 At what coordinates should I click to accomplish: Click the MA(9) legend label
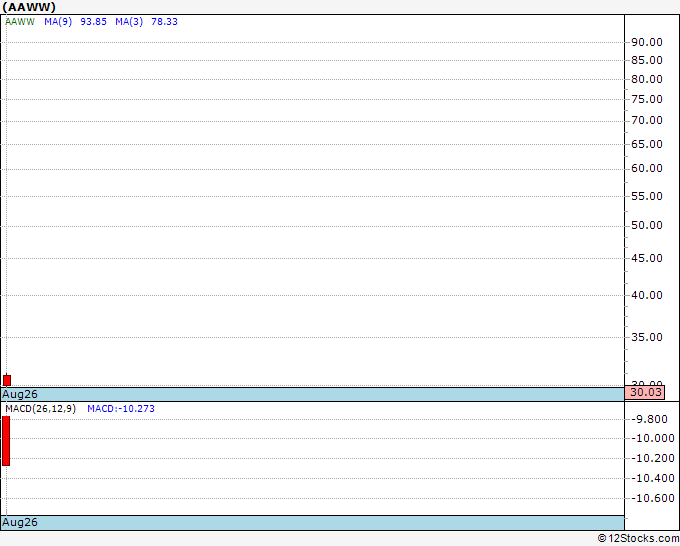pos(58,22)
